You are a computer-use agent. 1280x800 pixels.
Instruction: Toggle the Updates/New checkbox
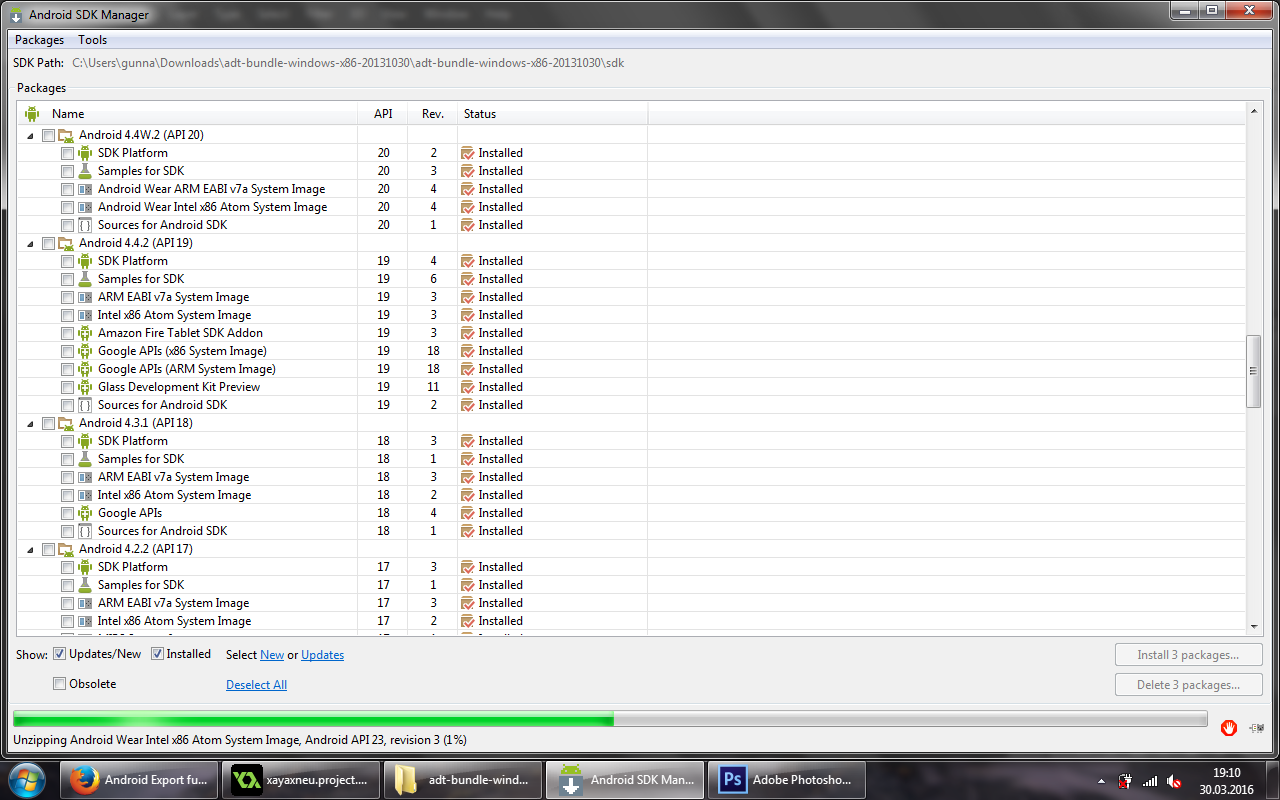pyautogui.click(x=60, y=654)
